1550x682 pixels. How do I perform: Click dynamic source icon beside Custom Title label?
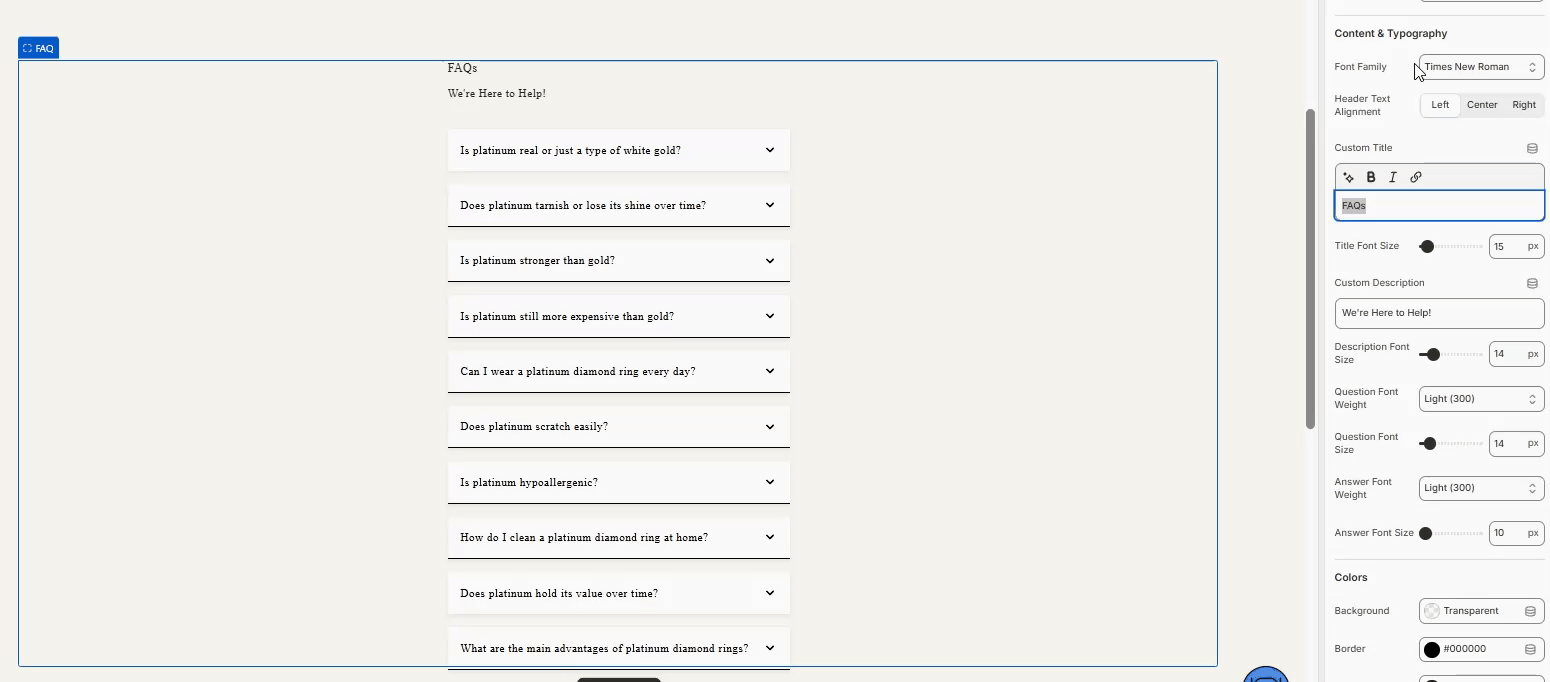(x=1532, y=148)
